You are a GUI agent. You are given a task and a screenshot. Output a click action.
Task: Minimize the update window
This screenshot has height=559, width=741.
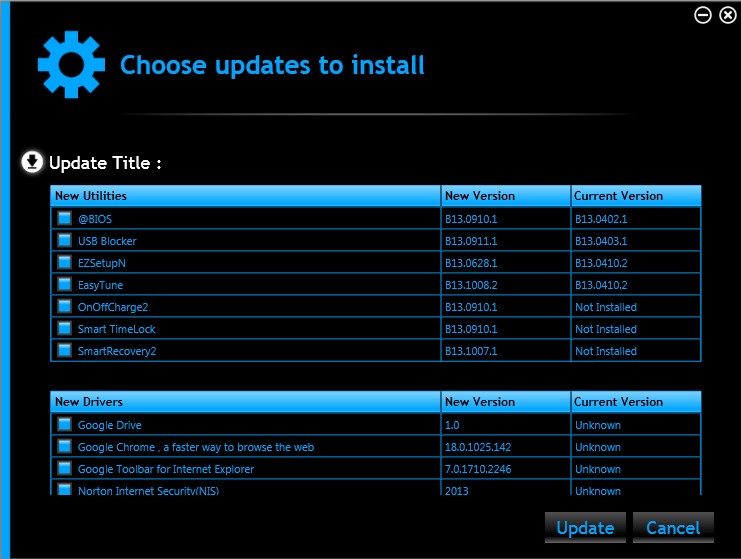coord(703,15)
